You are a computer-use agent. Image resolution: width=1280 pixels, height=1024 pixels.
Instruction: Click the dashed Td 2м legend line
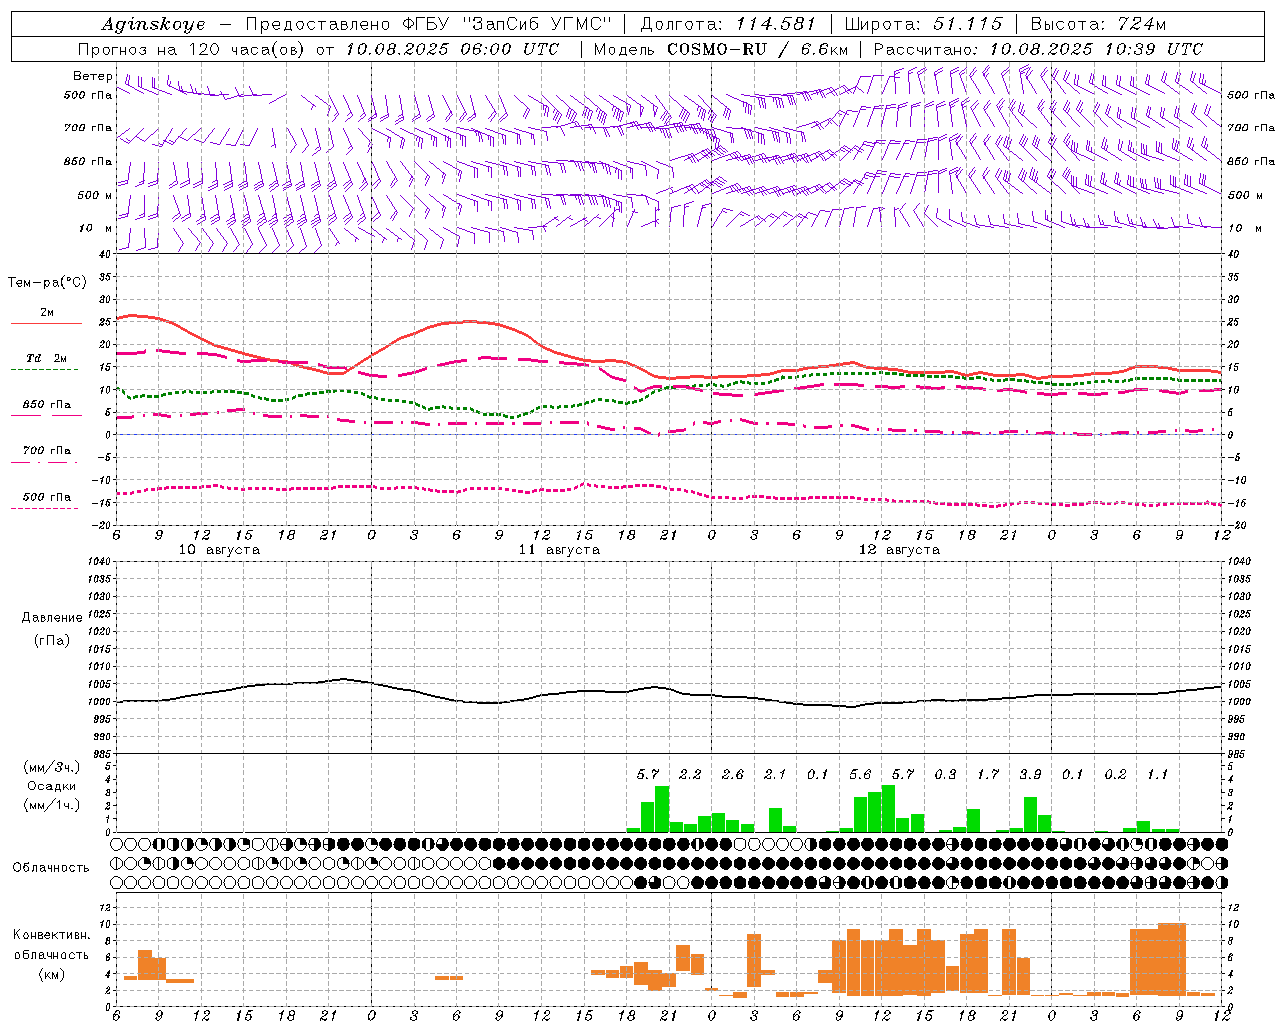pyautogui.click(x=45, y=370)
